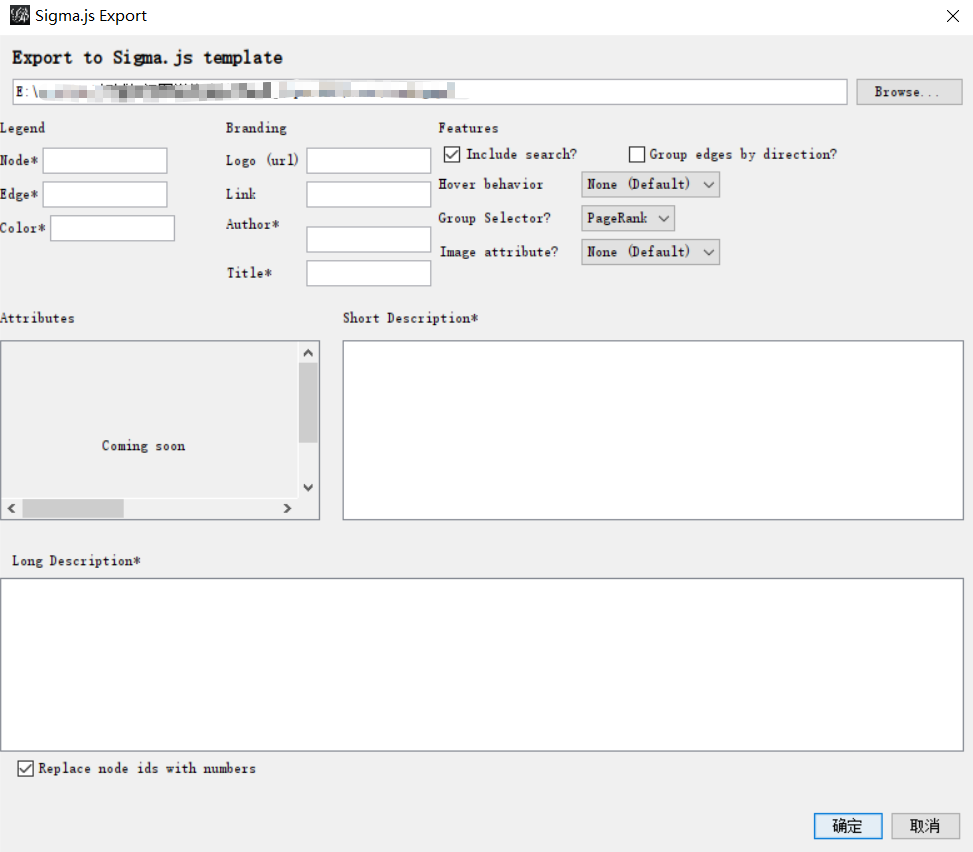Click the Branding Link input field
The width and height of the screenshot is (973, 852).
point(369,194)
